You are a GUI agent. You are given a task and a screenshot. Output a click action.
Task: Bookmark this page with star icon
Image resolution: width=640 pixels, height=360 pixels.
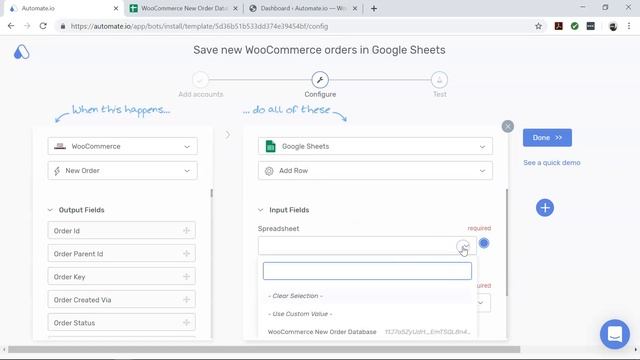point(538,26)
